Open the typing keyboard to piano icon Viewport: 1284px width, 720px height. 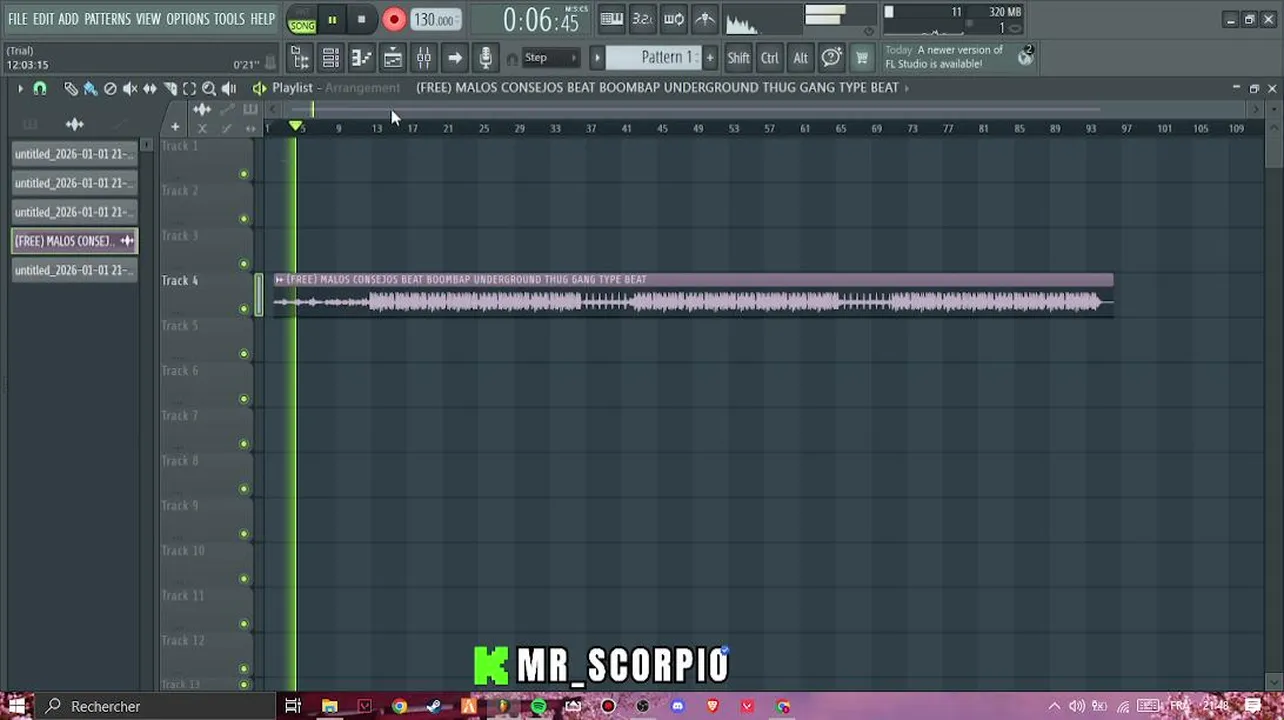pyautogui.click(x=612, y=19)
